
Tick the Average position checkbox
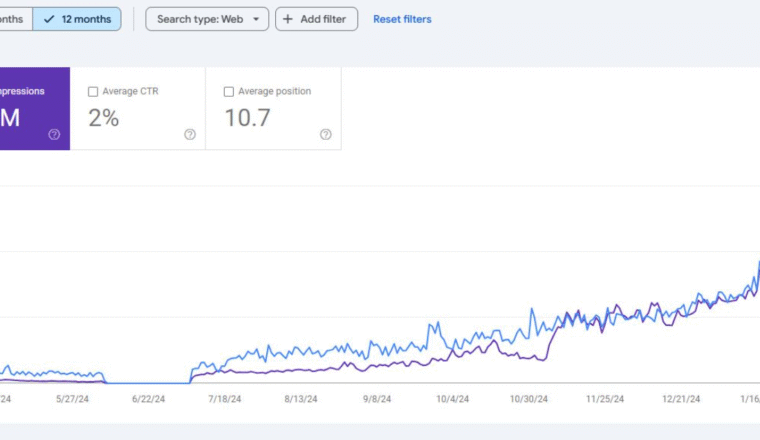[229, 92]
